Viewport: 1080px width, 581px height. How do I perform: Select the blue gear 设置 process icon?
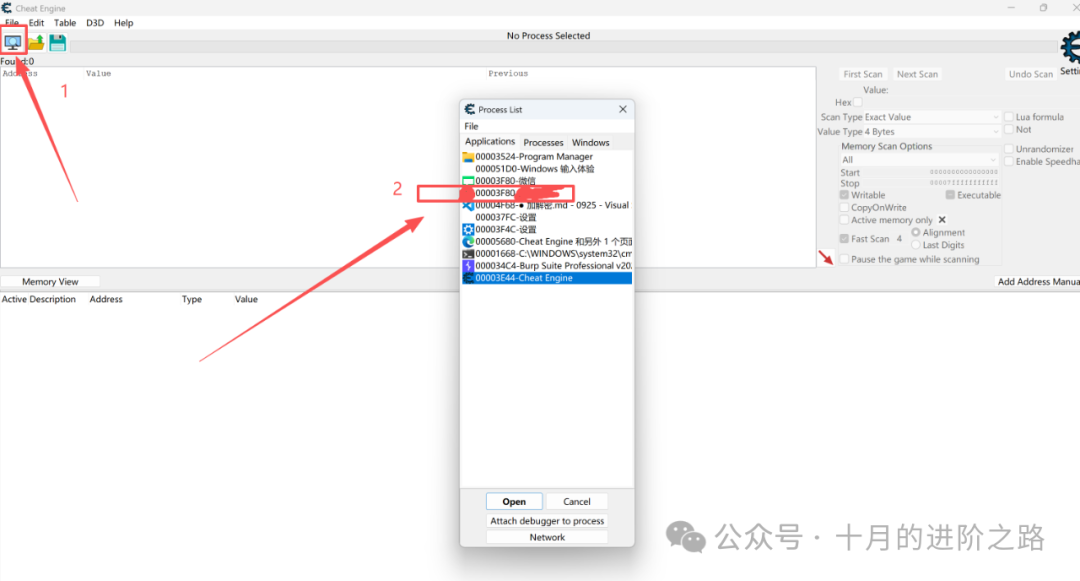(x=468, y=229)
